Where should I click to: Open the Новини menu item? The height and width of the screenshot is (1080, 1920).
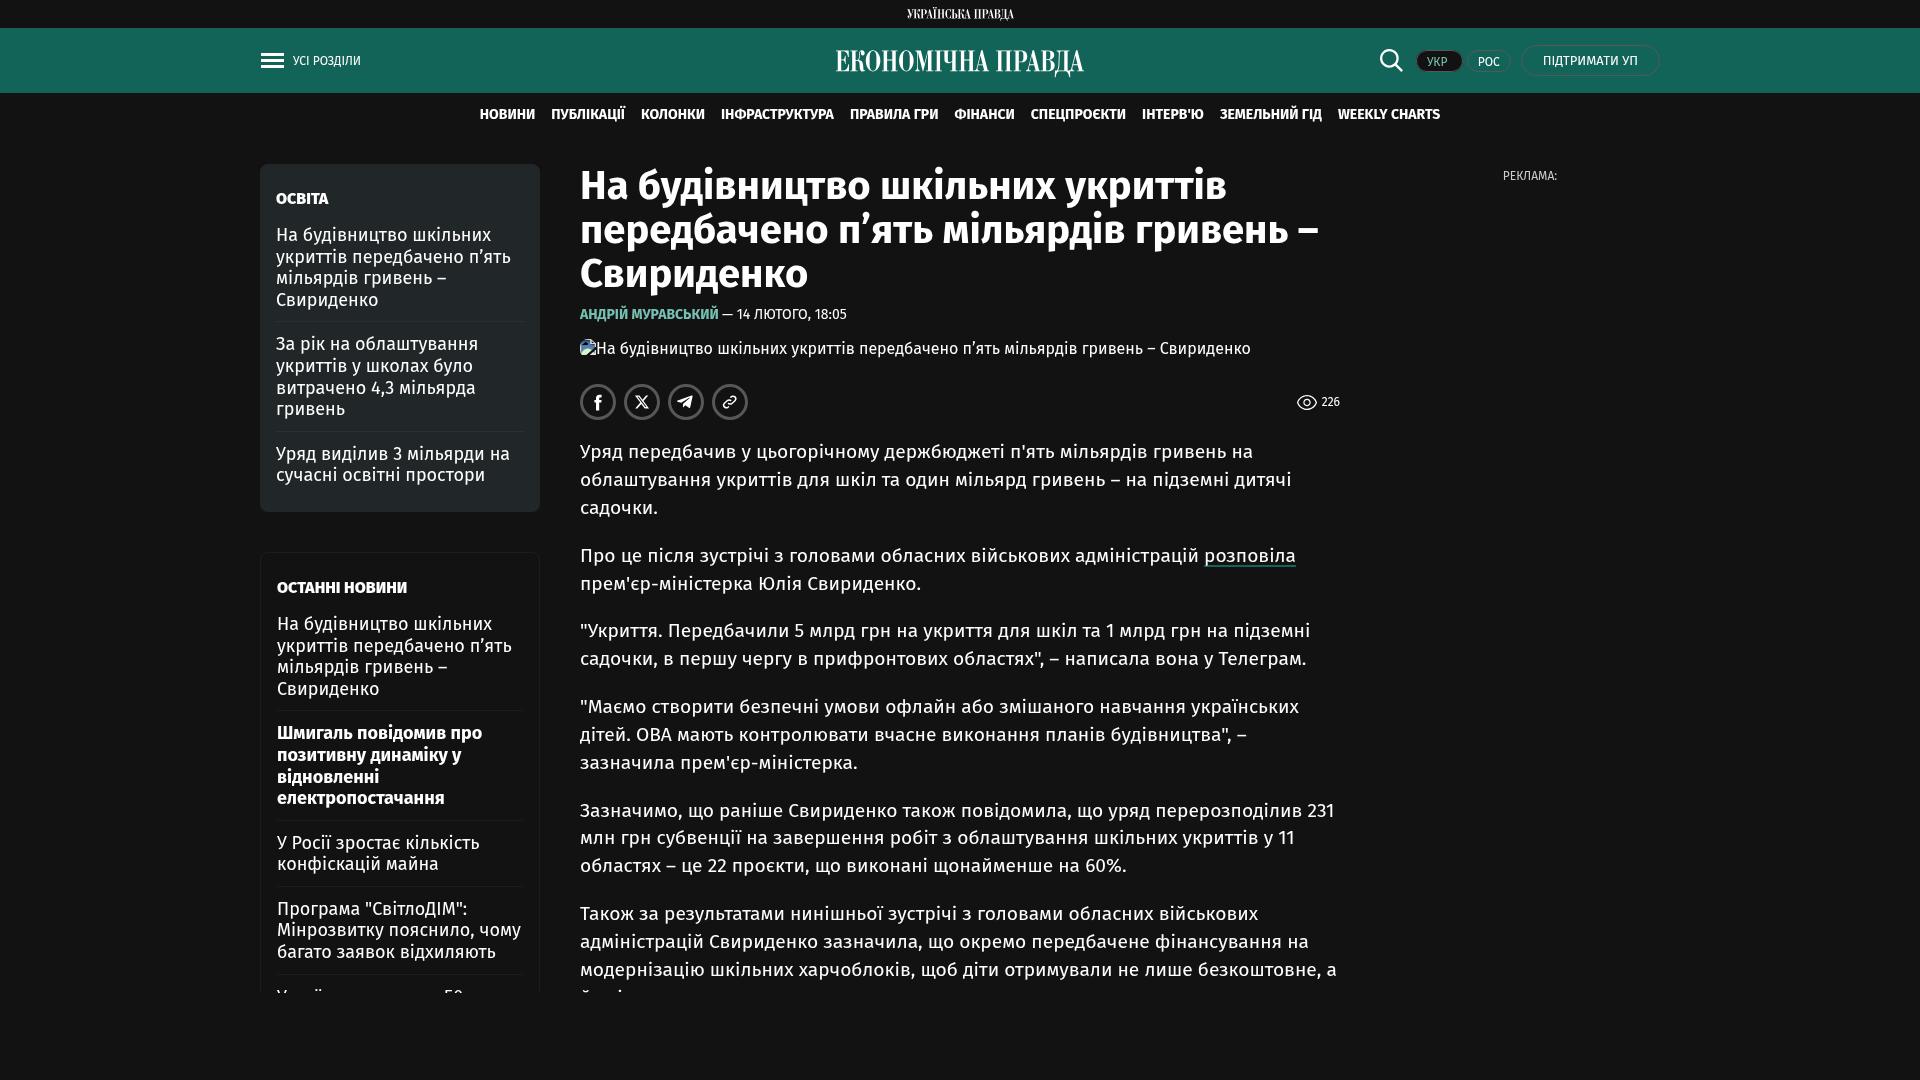507,115
